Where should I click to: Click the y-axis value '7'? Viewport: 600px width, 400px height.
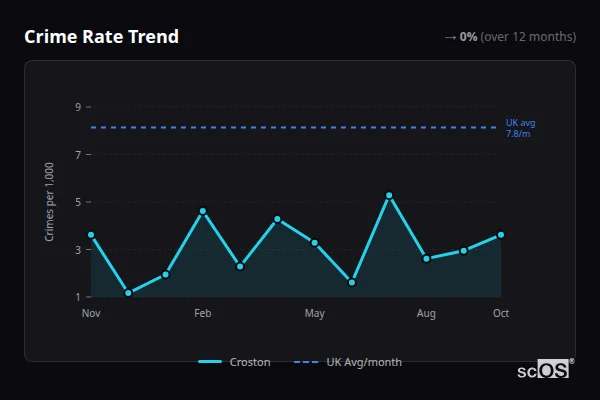[78, 155]
